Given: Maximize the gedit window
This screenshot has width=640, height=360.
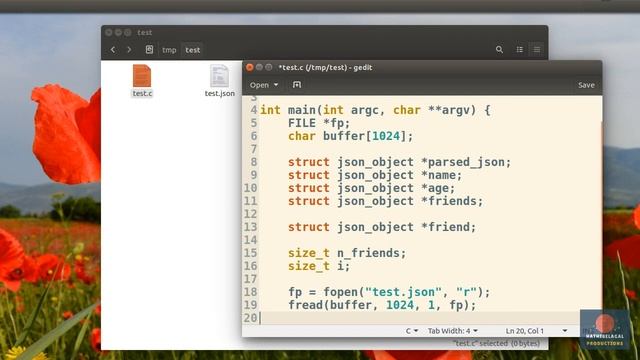Looking at the screenshot, I should pos(269,67).
